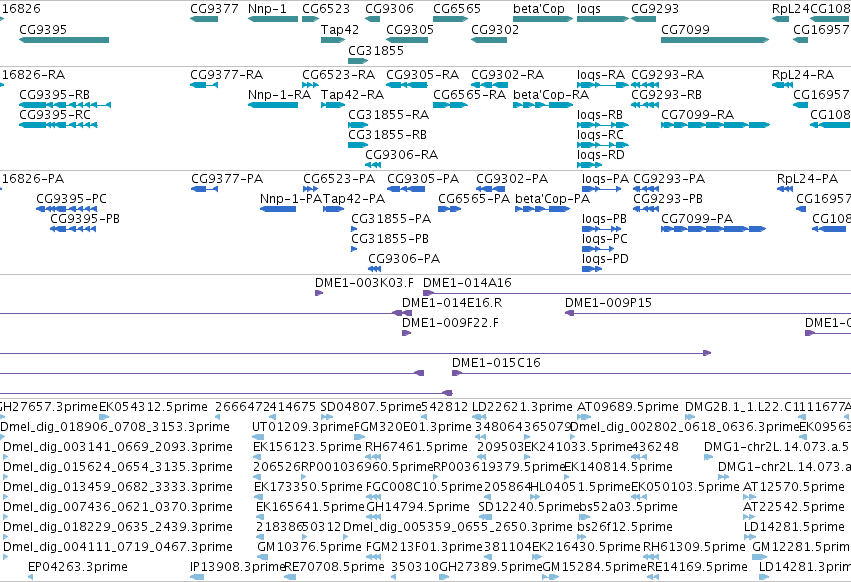Click GM10376.5prime EST

263,556
